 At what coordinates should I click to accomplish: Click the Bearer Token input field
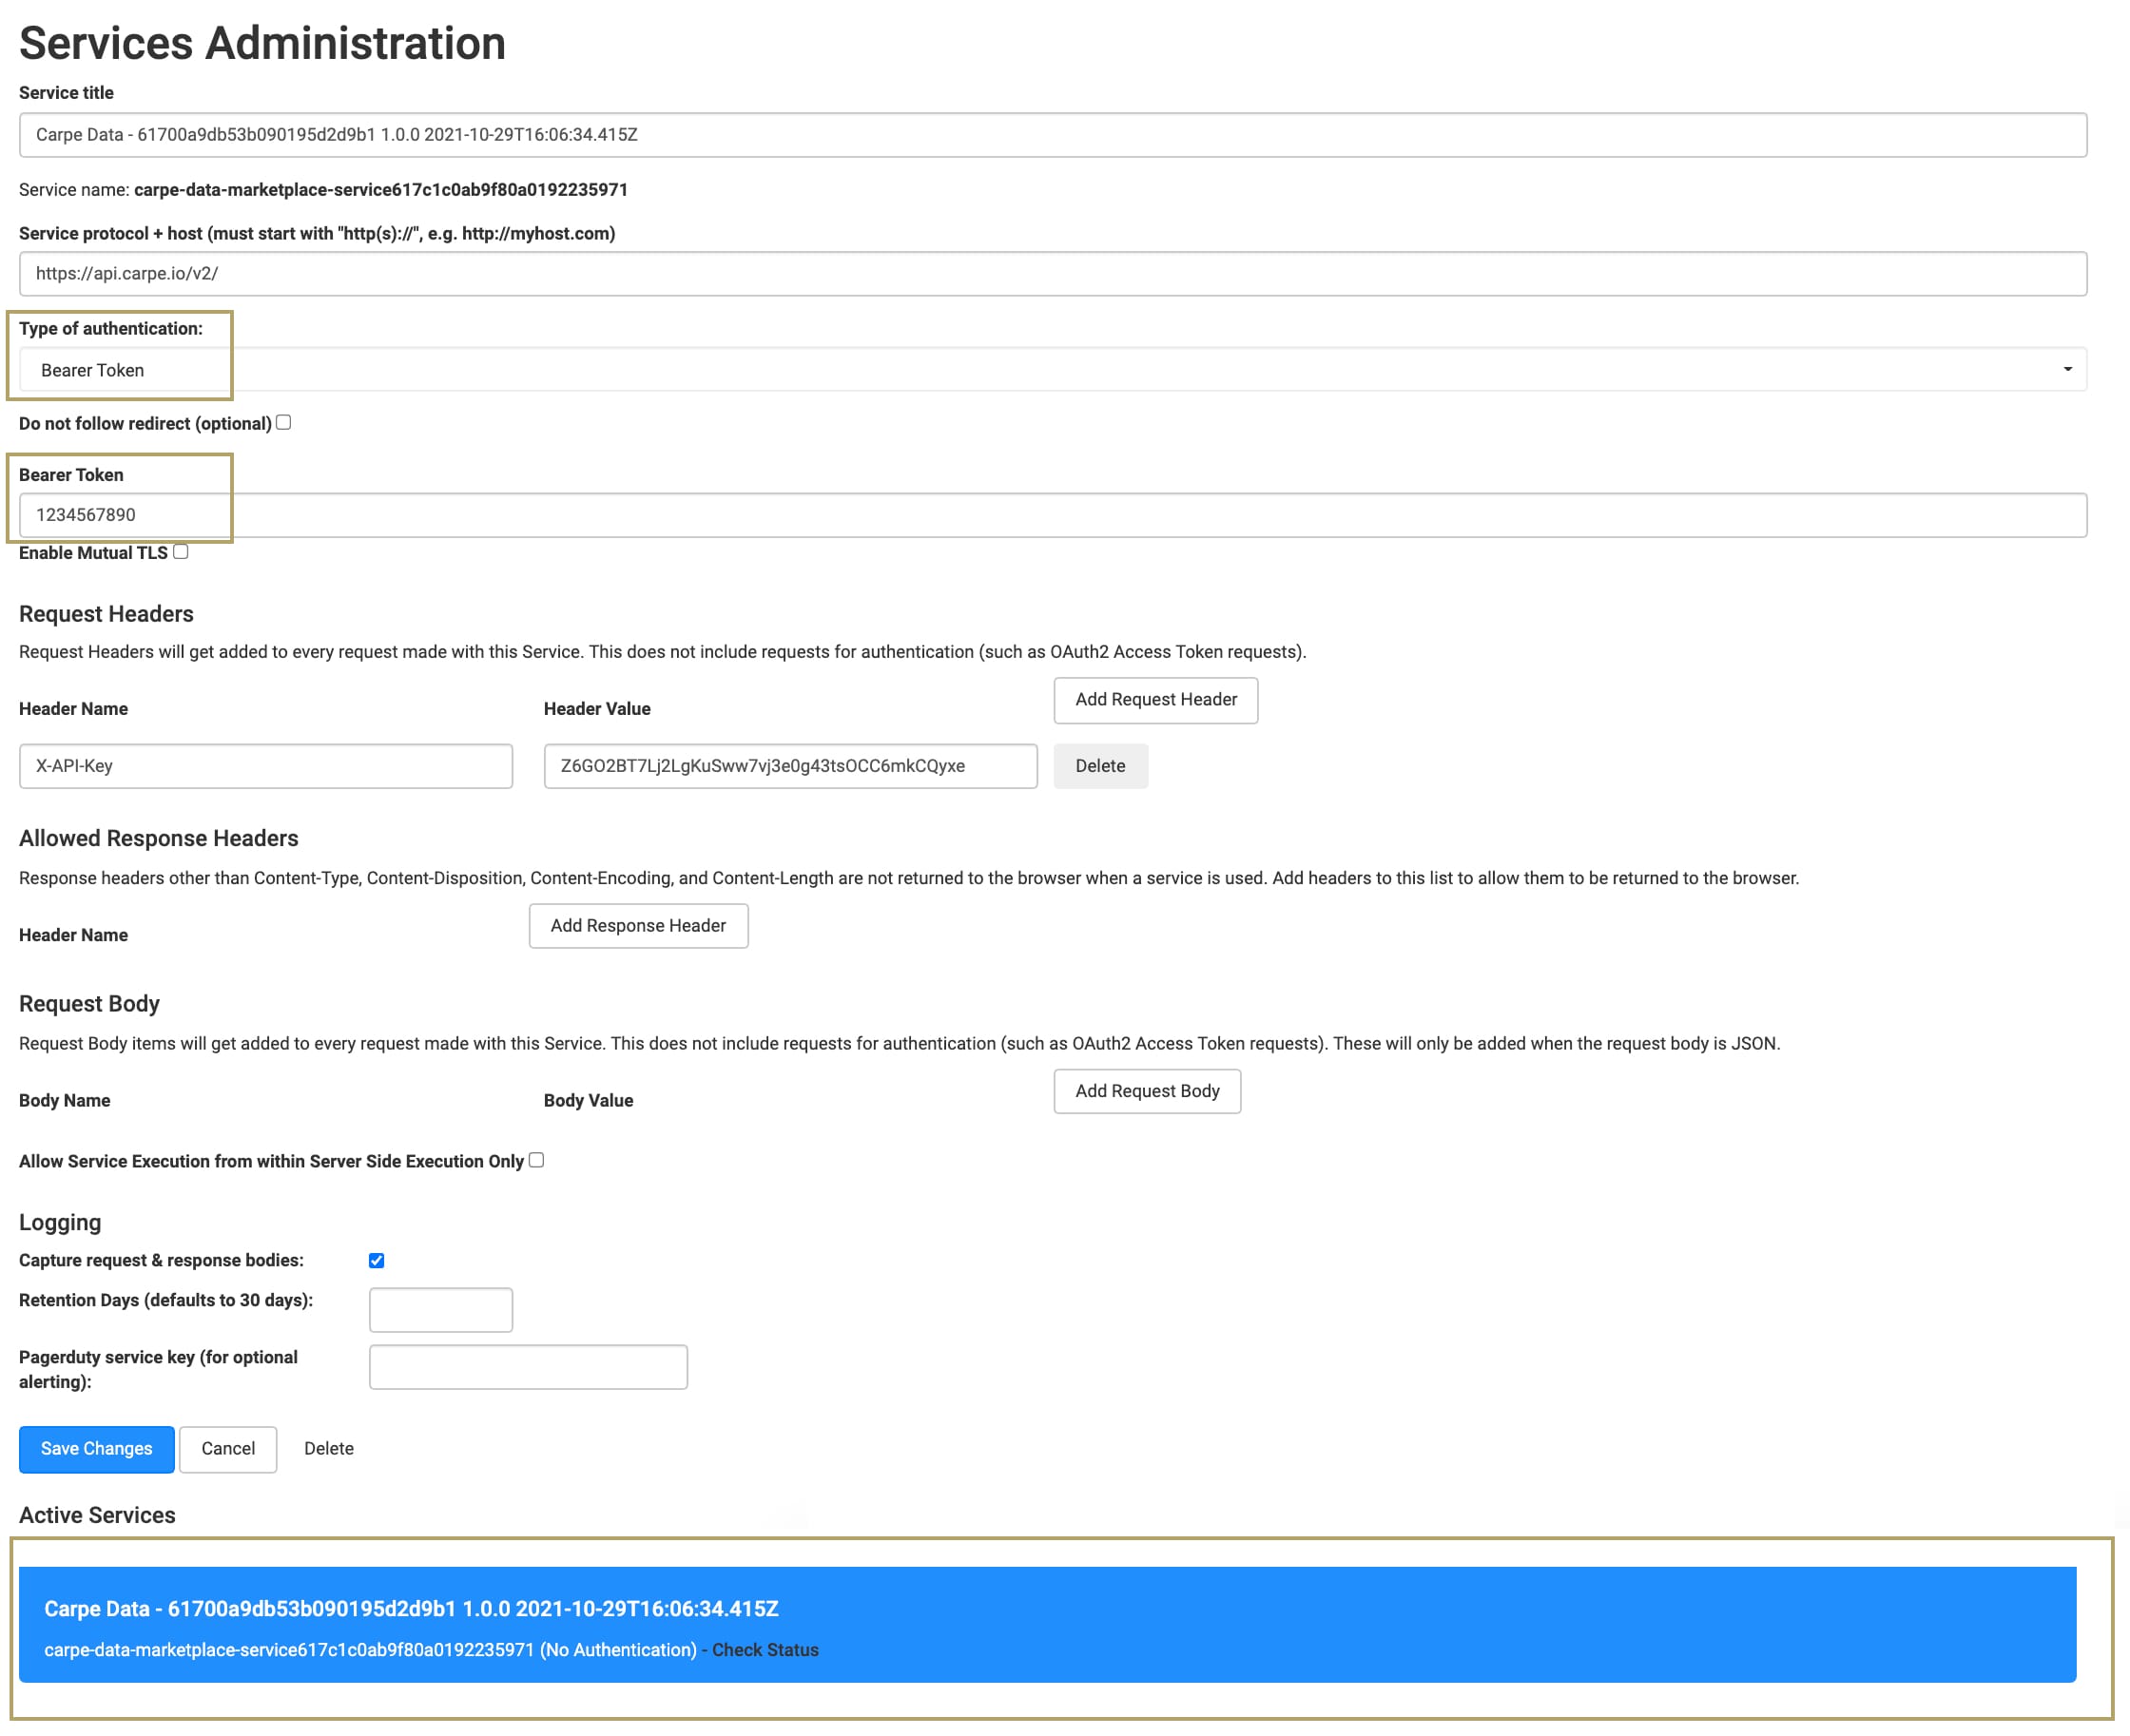pyautogui.click(x=1052, y=515)
